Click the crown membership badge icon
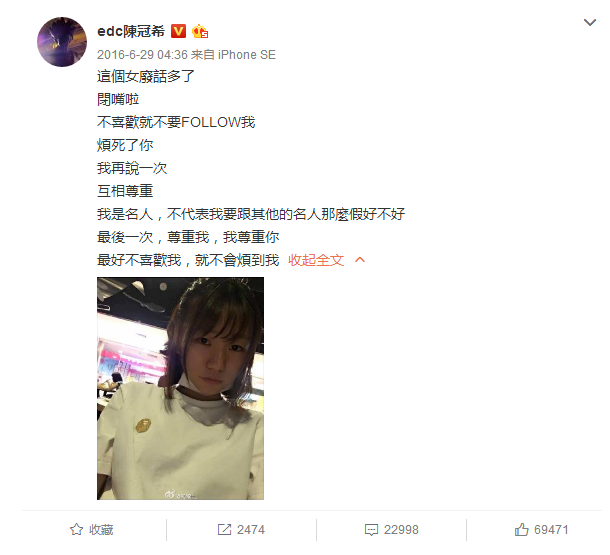Image resolution: width=610 pixels, height=555 pixels. (200, 31)
